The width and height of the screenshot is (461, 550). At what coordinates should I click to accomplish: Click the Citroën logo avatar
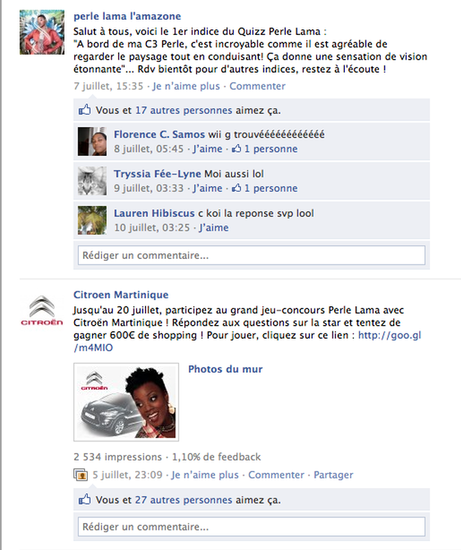coord(42,310)
